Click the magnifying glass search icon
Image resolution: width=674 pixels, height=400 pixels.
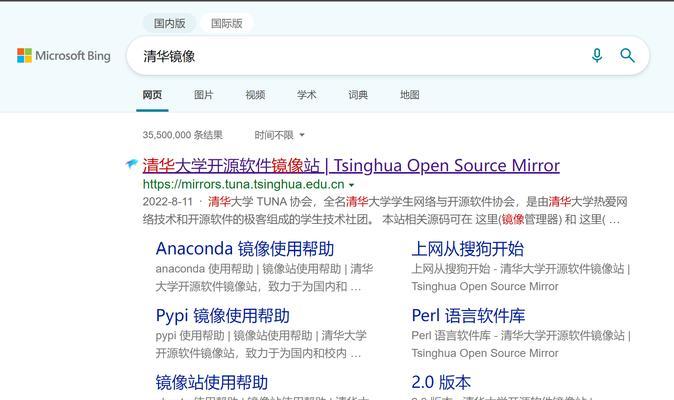(x=627, y=55)
